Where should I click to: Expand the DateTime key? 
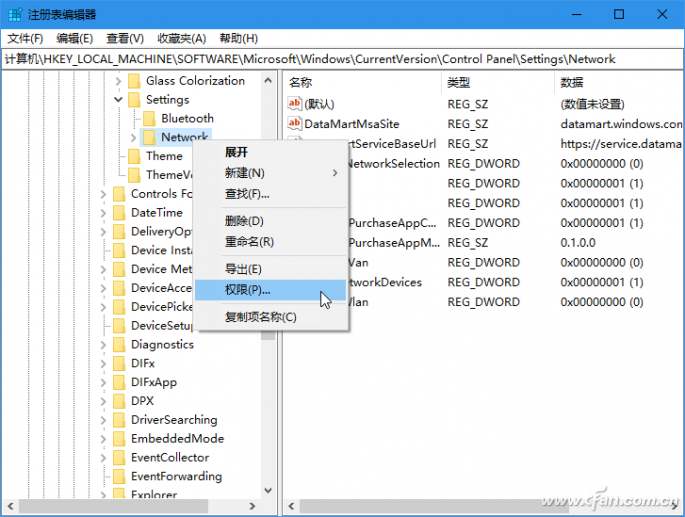pyautogui.click(x=103, y=213)
